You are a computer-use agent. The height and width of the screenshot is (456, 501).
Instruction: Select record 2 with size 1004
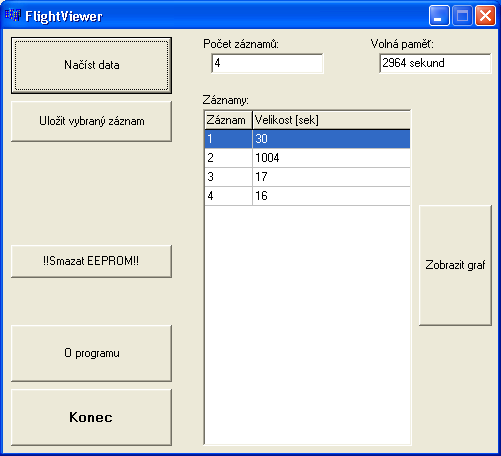[307, 158]
